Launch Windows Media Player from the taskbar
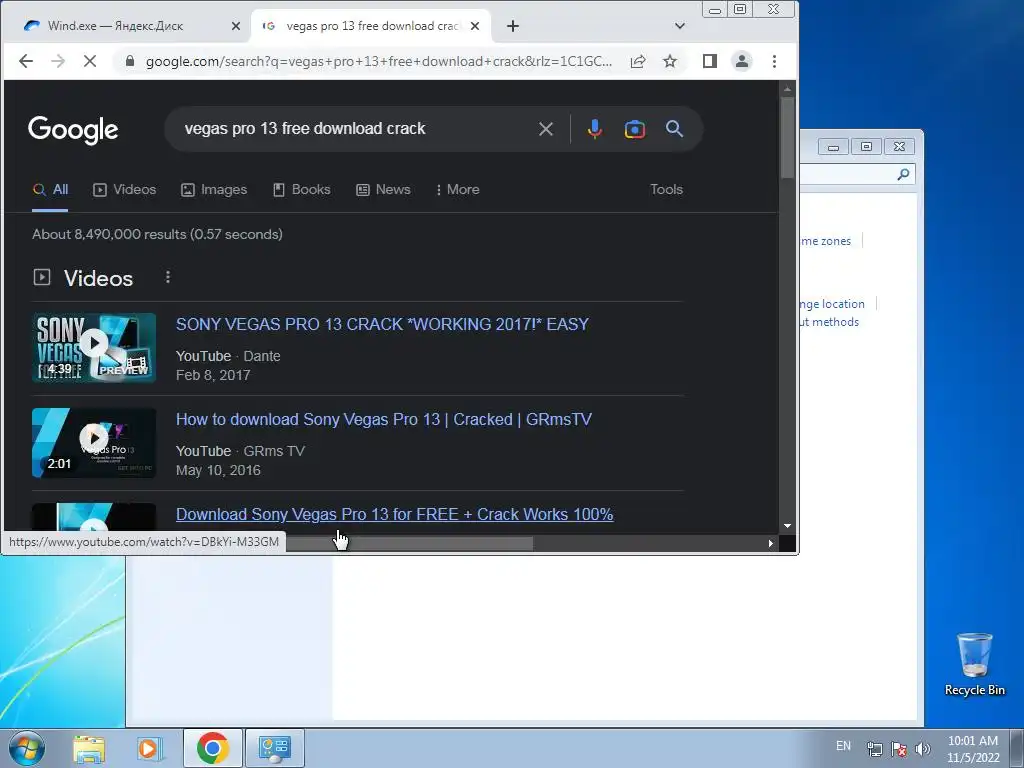The image size is (1024, 768). [150, 748]
